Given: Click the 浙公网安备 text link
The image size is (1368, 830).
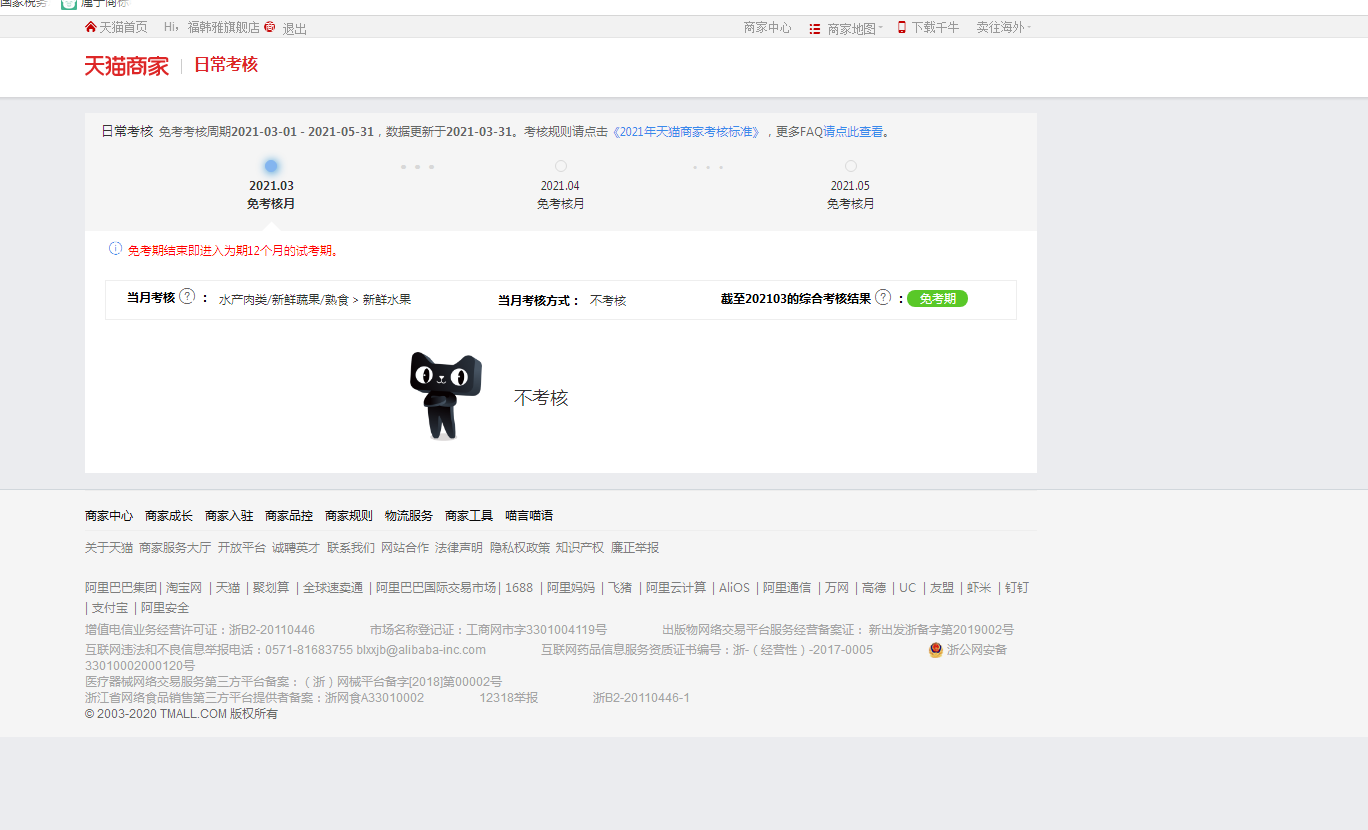Looking at the screenshot, I should pyautogui.click(x=977, y=650).
